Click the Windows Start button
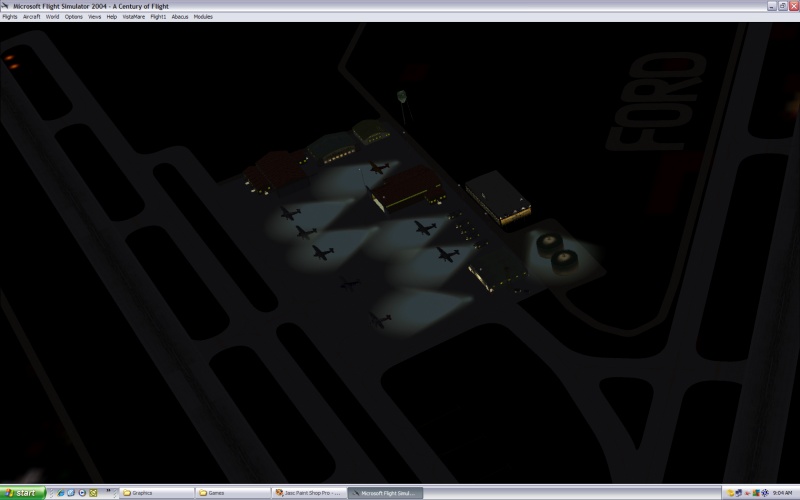Image resolution: width=800 pixels, height=500 pixels. 22,493
